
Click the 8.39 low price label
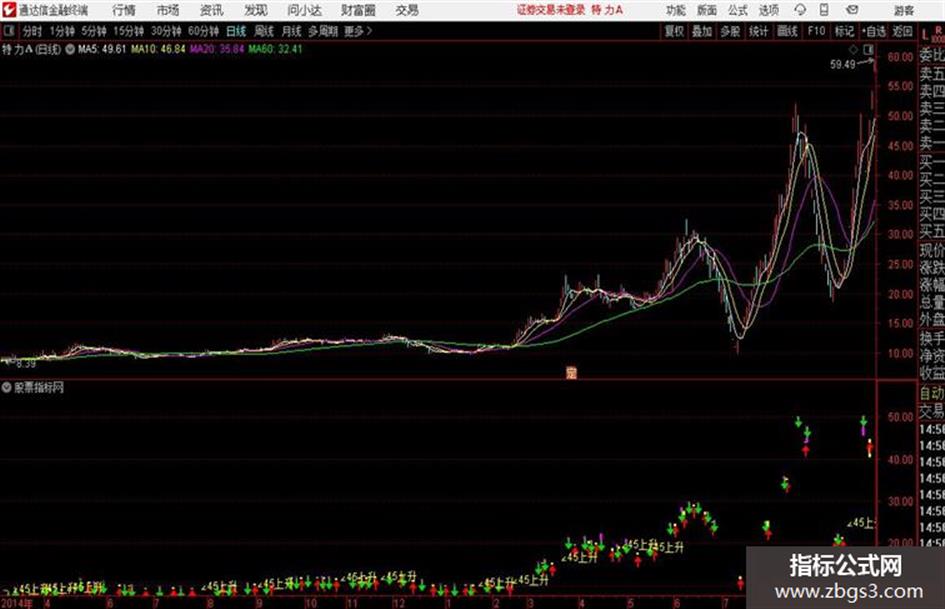pyautogui.click(x=26, y=364)
